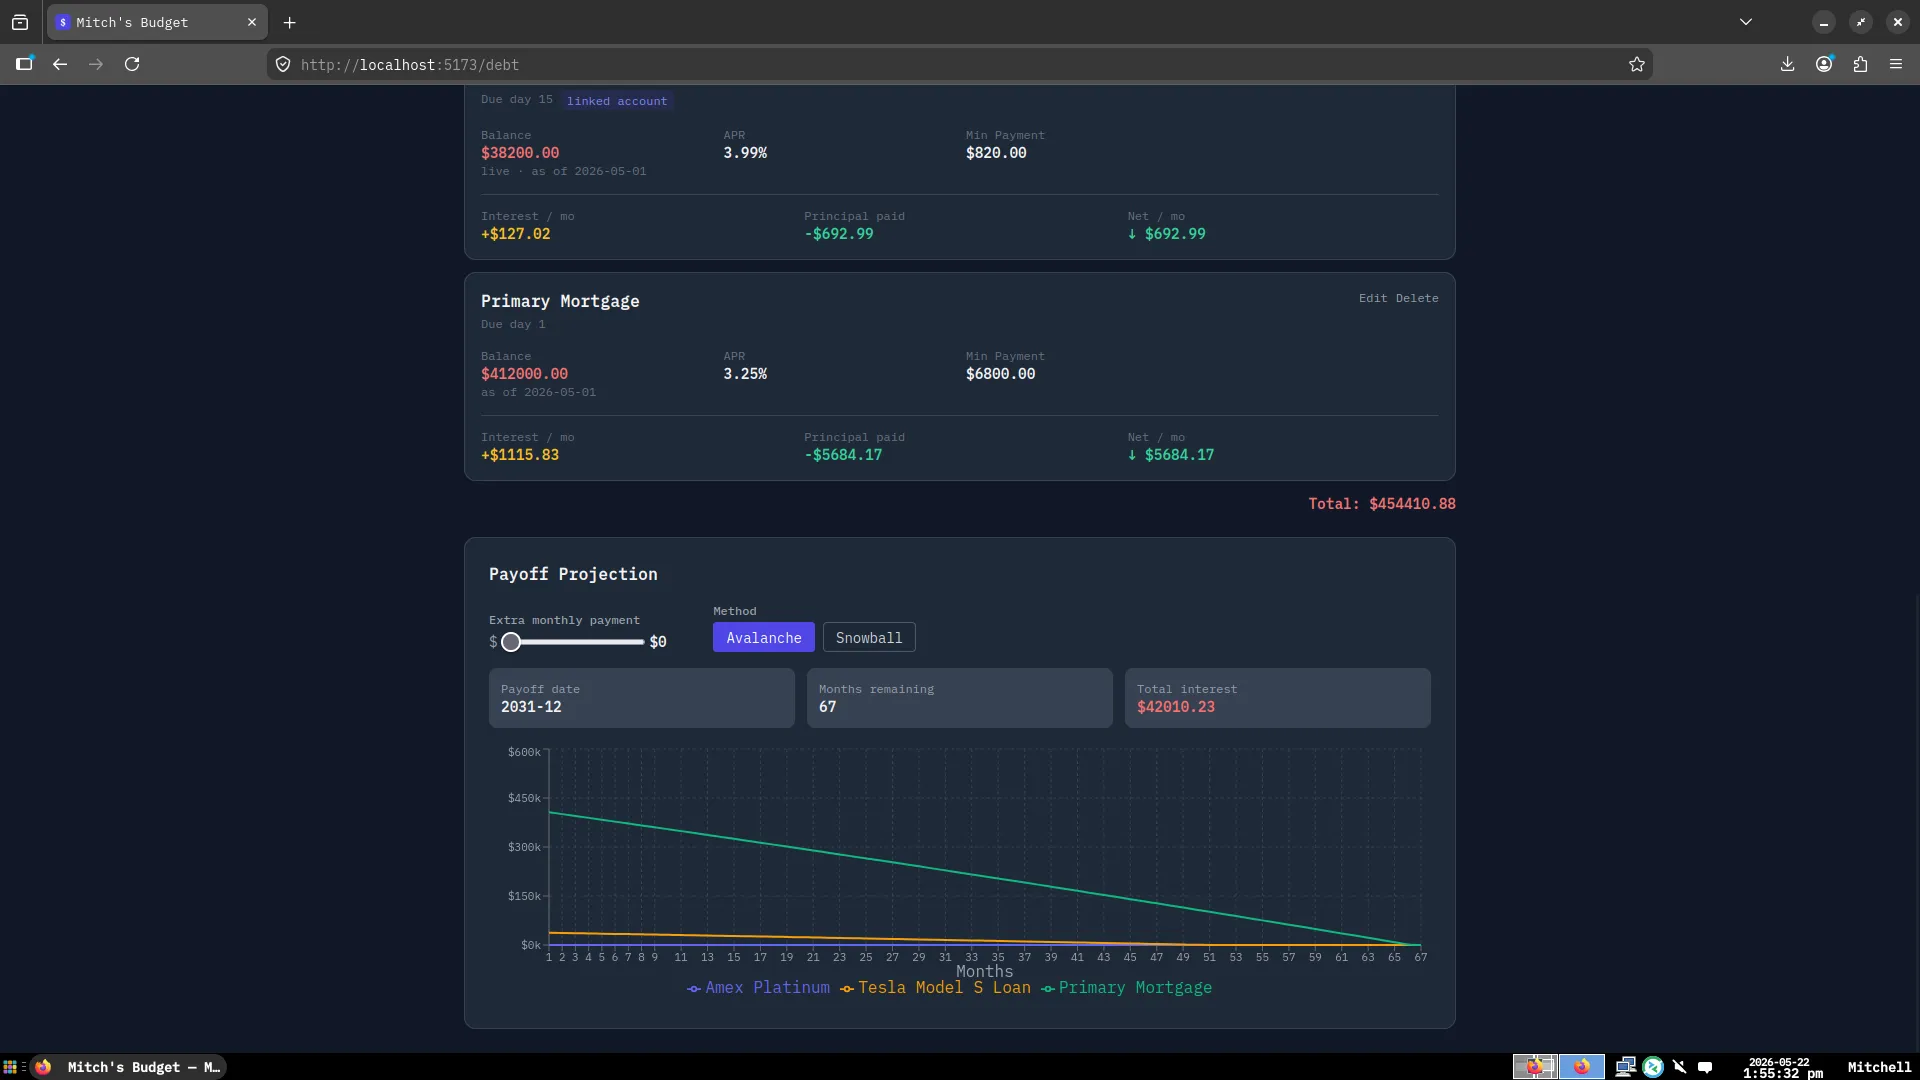This screenshot has height=1080, width=1920.
Task: Toggle Primary Mortgage legend entry
Action: (1126, 988)
